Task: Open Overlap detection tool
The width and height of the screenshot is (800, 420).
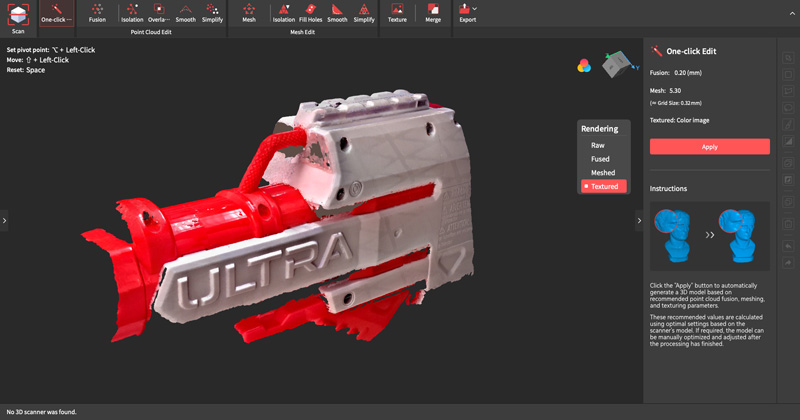Action: click(x=159, y=14)
